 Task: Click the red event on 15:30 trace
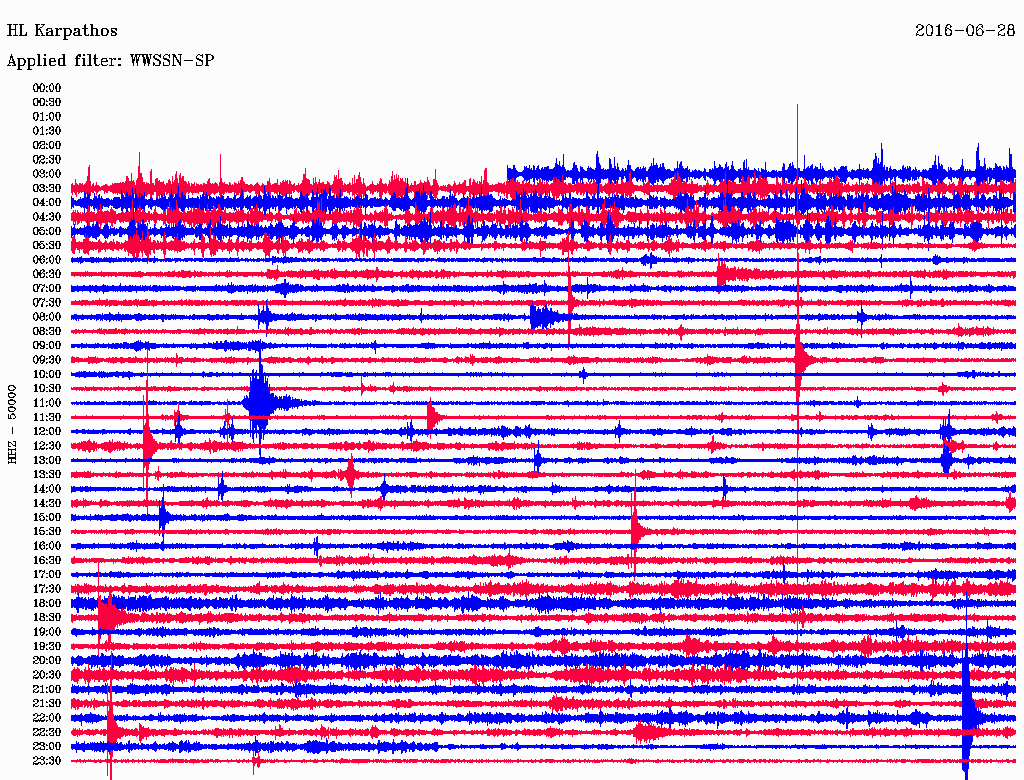click(x=637, y=531)
